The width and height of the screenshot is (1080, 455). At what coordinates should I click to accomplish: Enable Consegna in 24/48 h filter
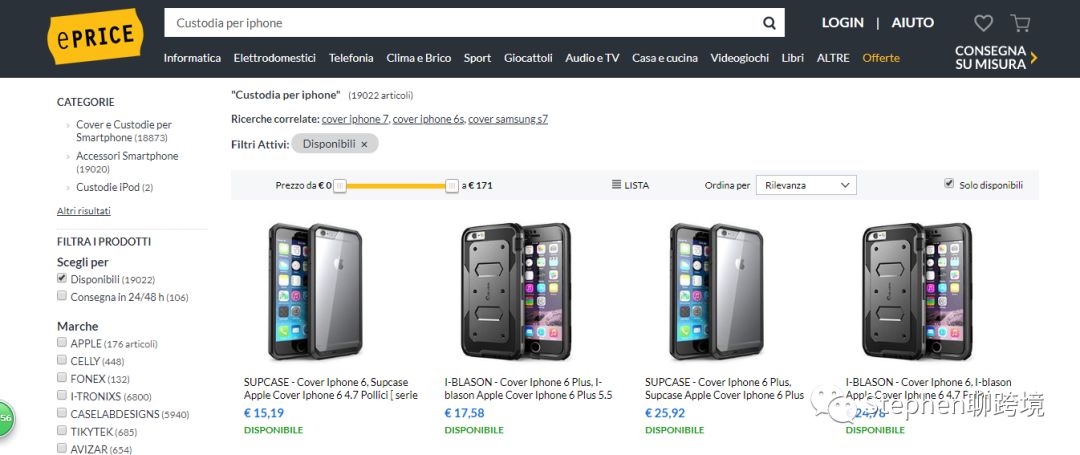point(62,296)
